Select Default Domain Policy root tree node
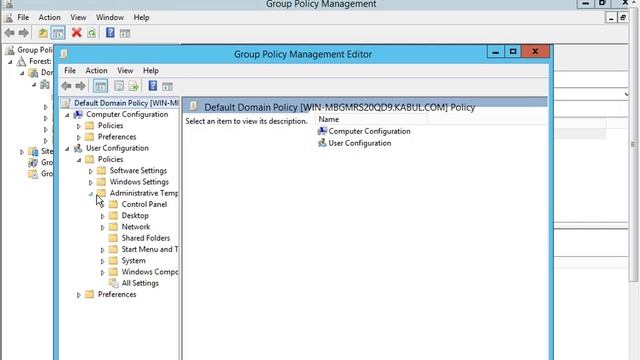Image resolution: width=640 pixels, height=360 pixels. [126, 103]
